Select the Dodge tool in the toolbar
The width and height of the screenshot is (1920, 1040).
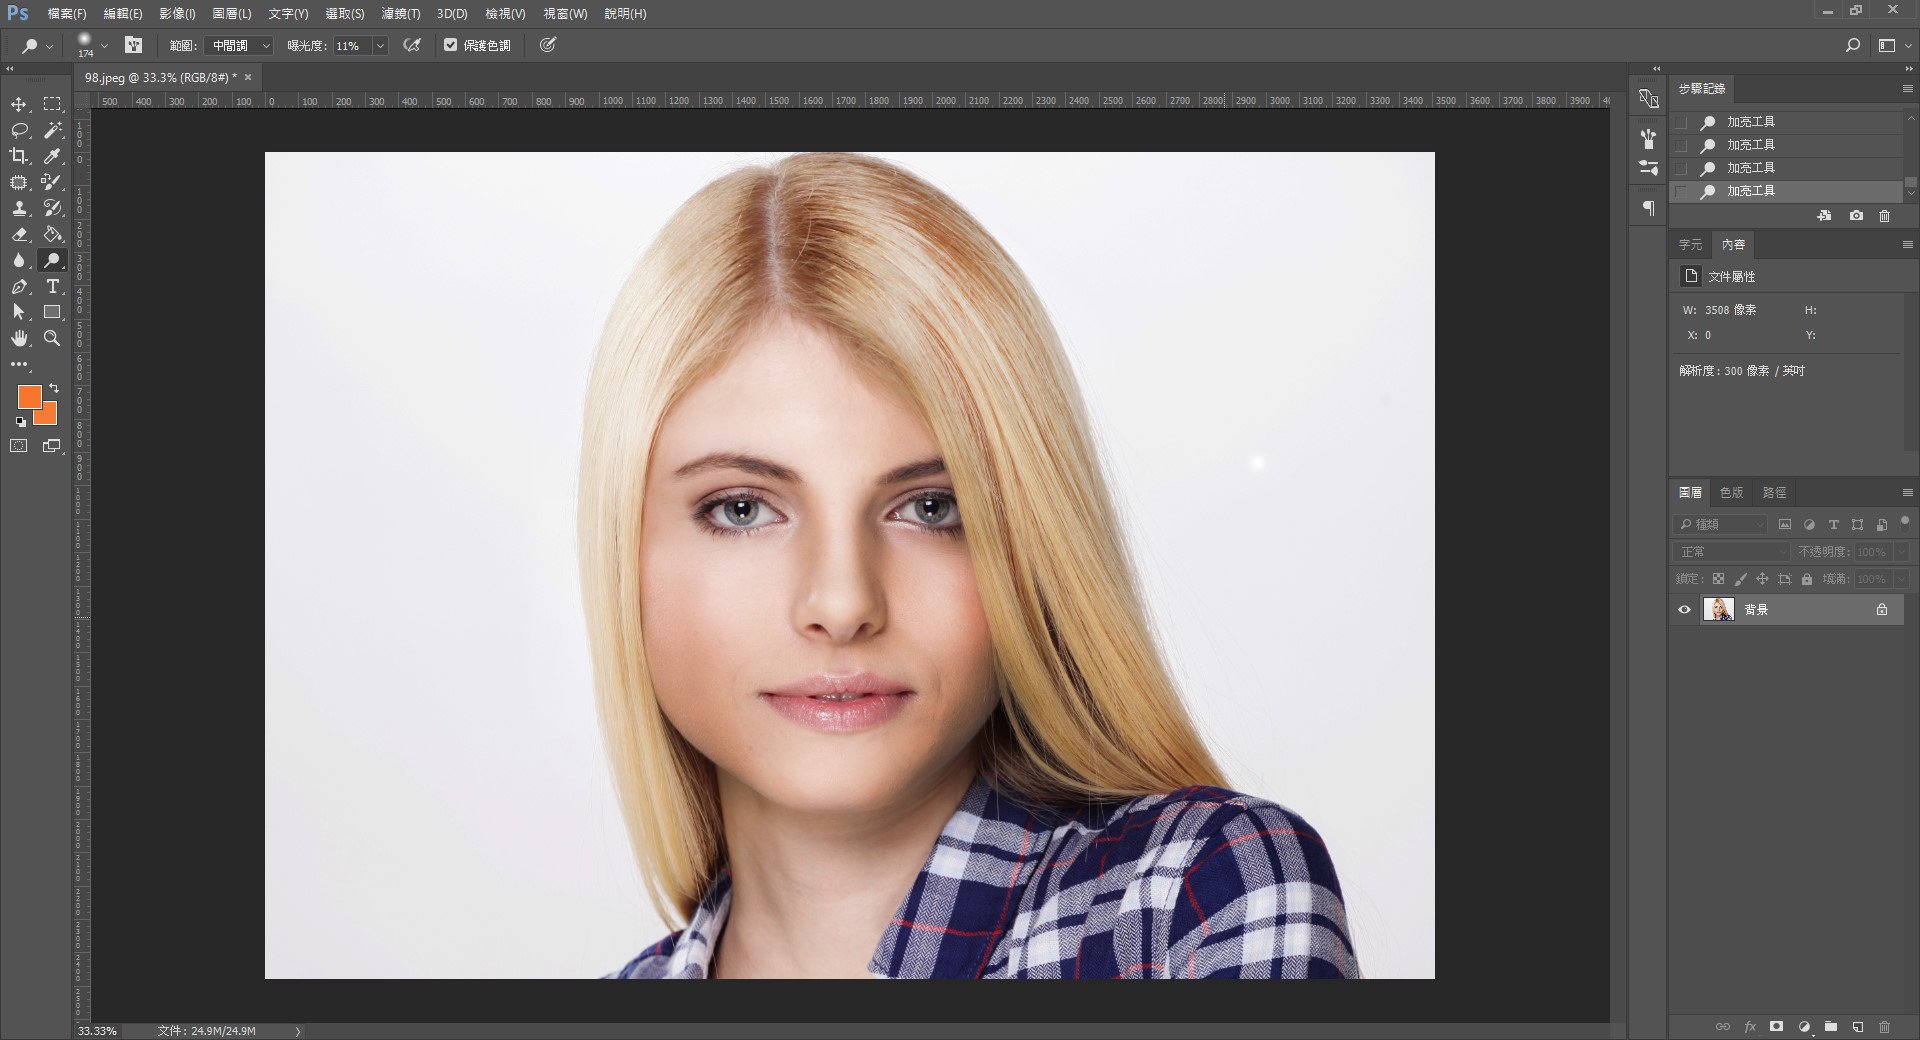tap(52, 260)
